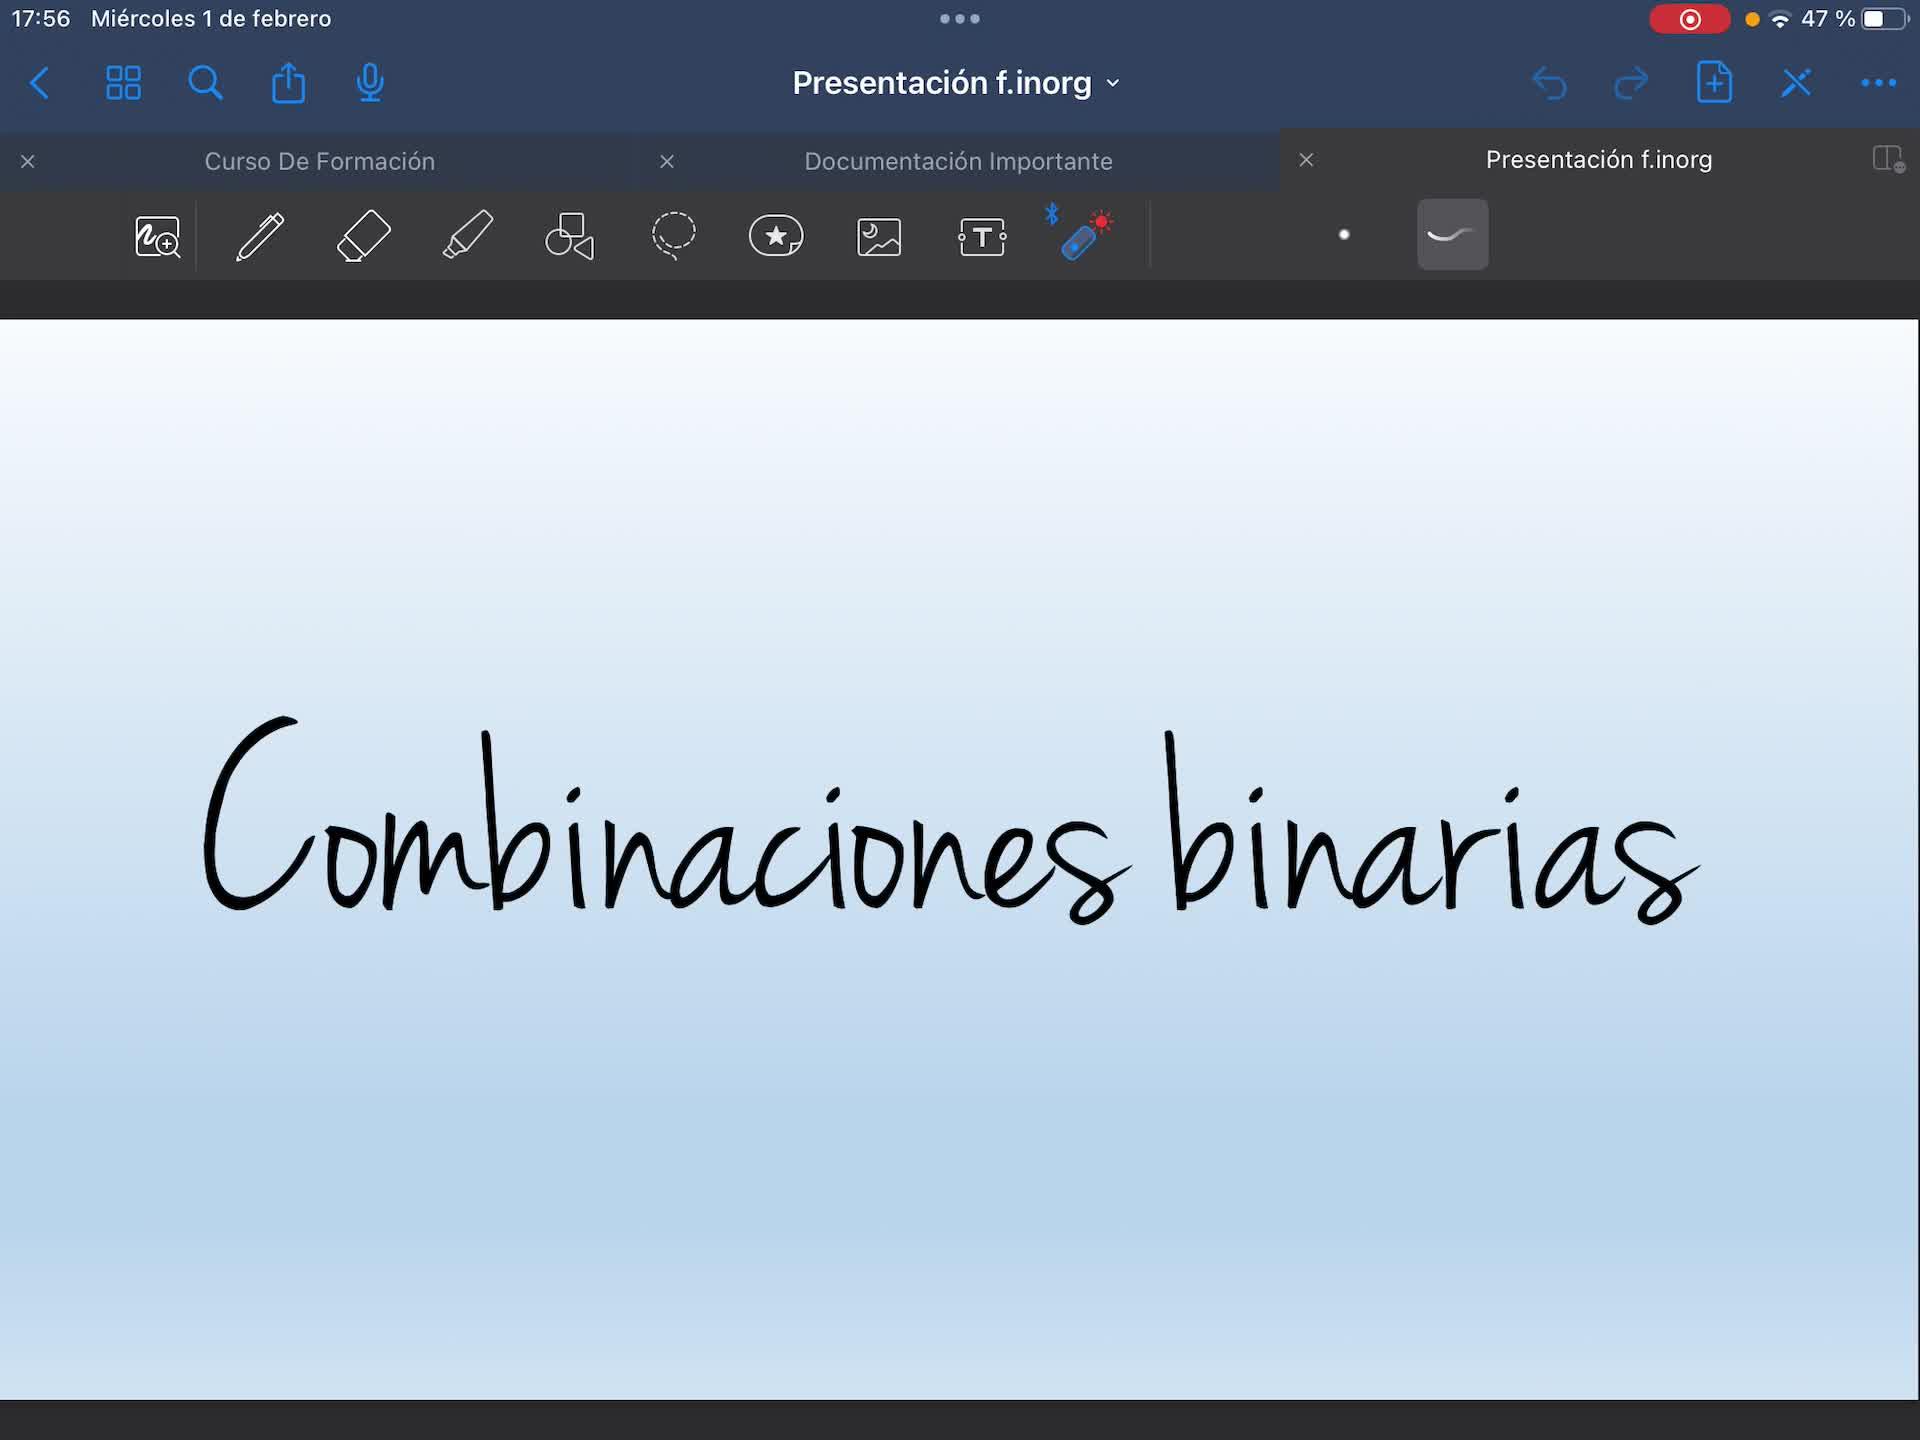Image resolution: width=1920 pixels, height=1440 pixels.
Task: Open the page thumbnails grid view
Action: (x=123, y=83)
